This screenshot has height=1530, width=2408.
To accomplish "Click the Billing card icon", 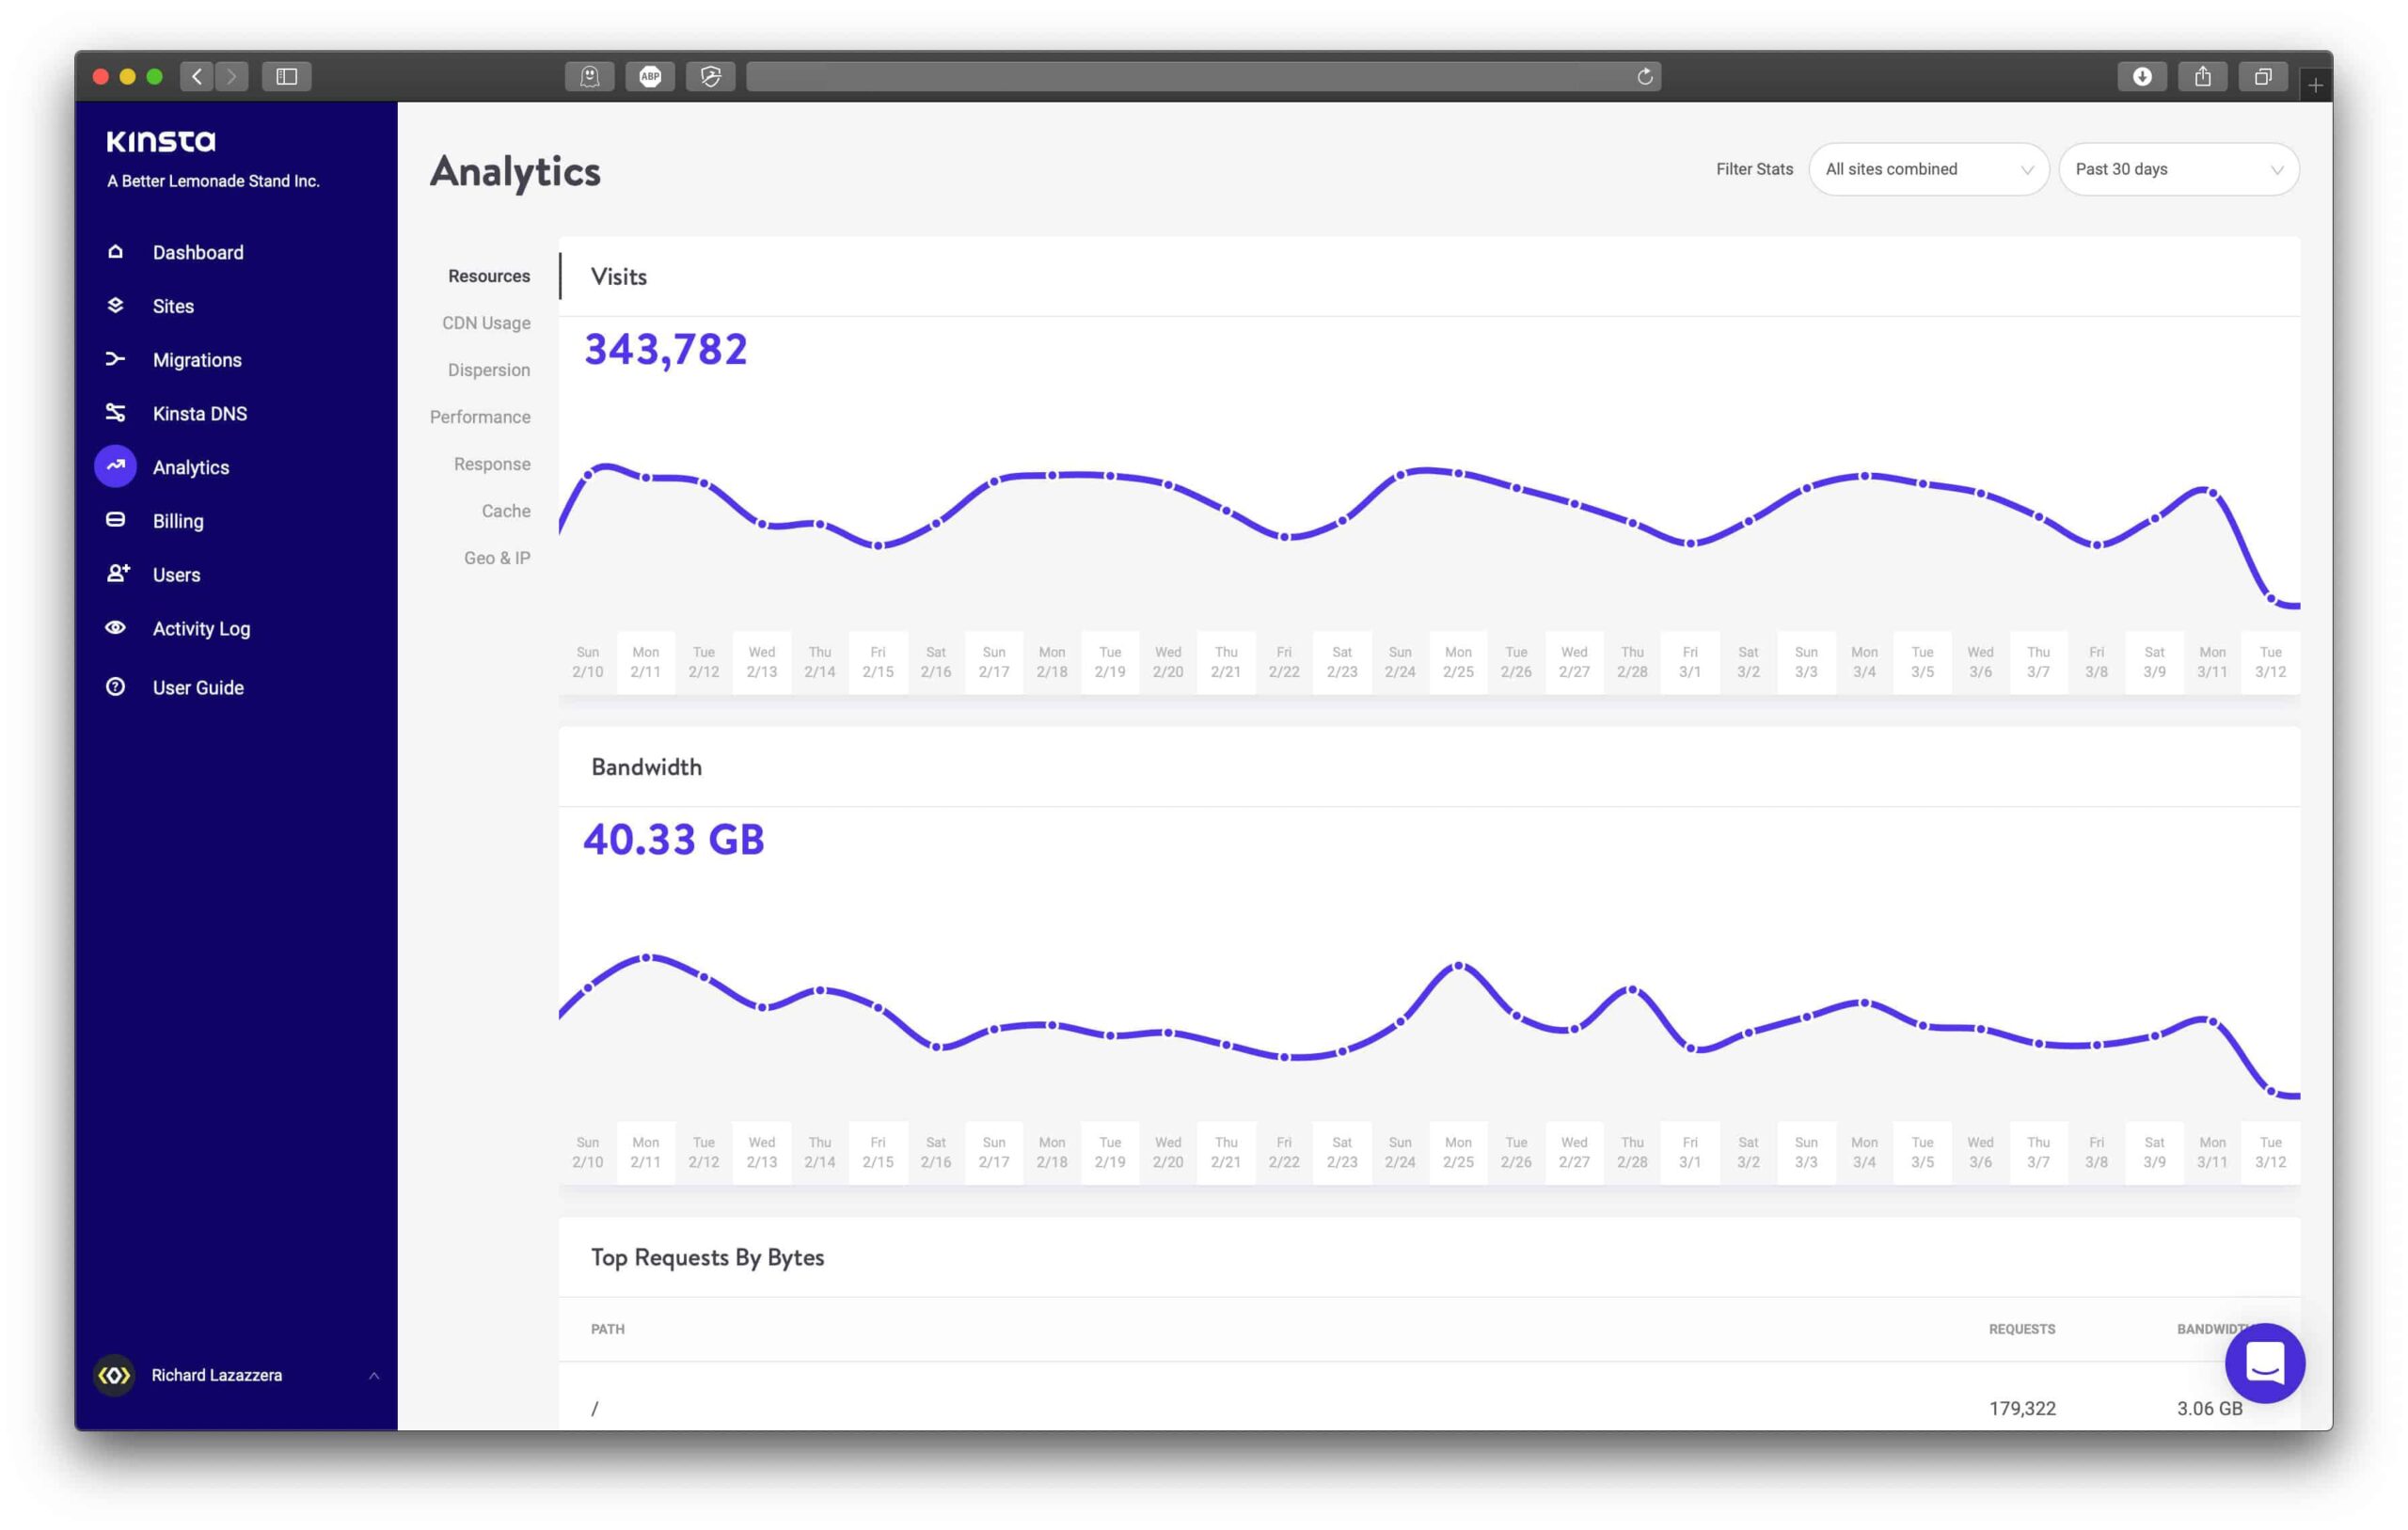I will 116,520.
